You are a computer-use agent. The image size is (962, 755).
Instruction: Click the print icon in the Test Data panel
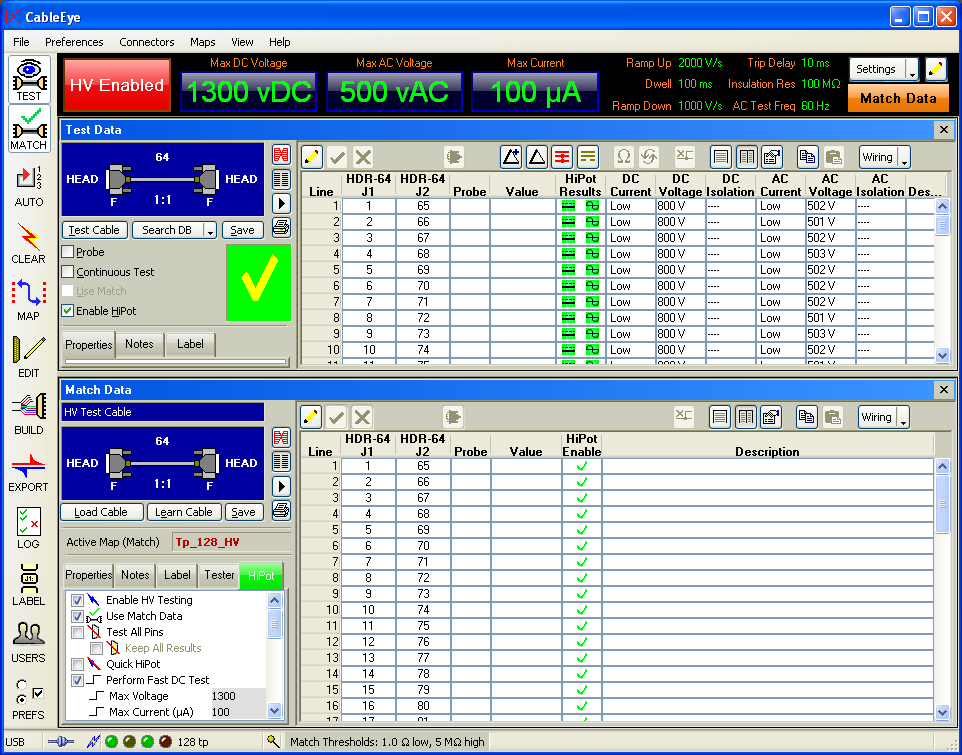(281, 228)
